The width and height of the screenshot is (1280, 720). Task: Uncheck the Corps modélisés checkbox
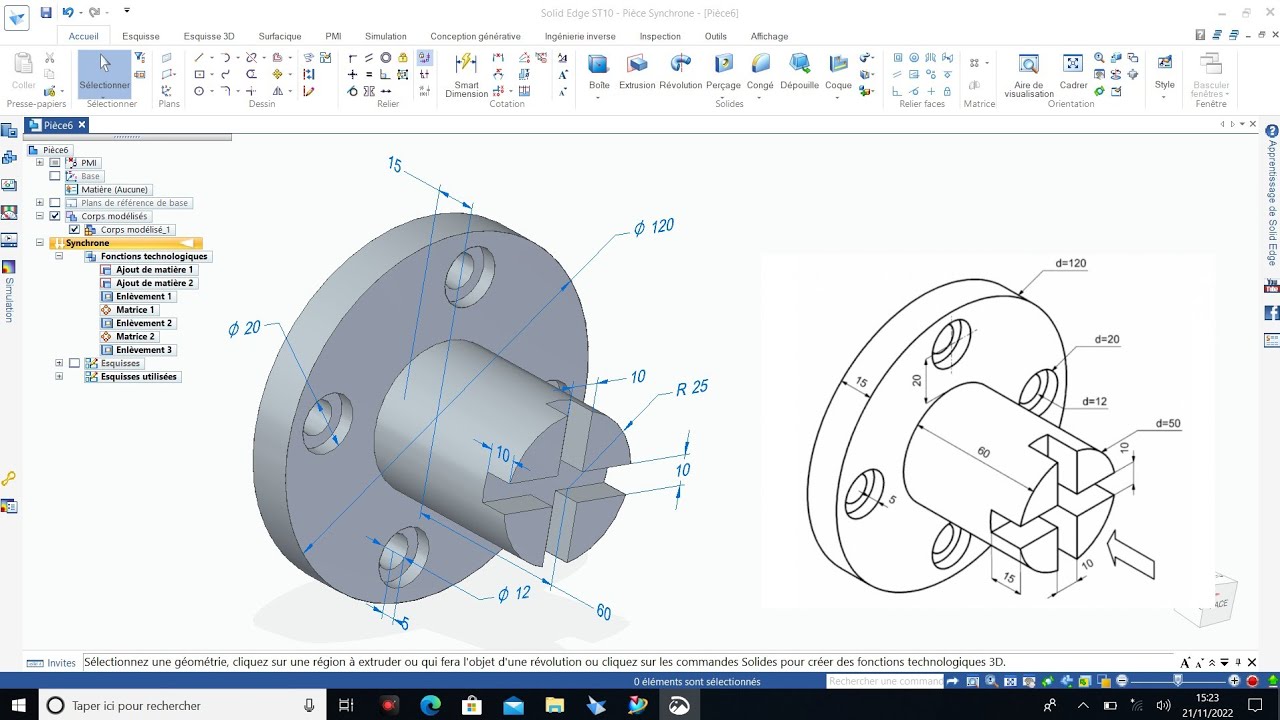click(x=55, y=216)
